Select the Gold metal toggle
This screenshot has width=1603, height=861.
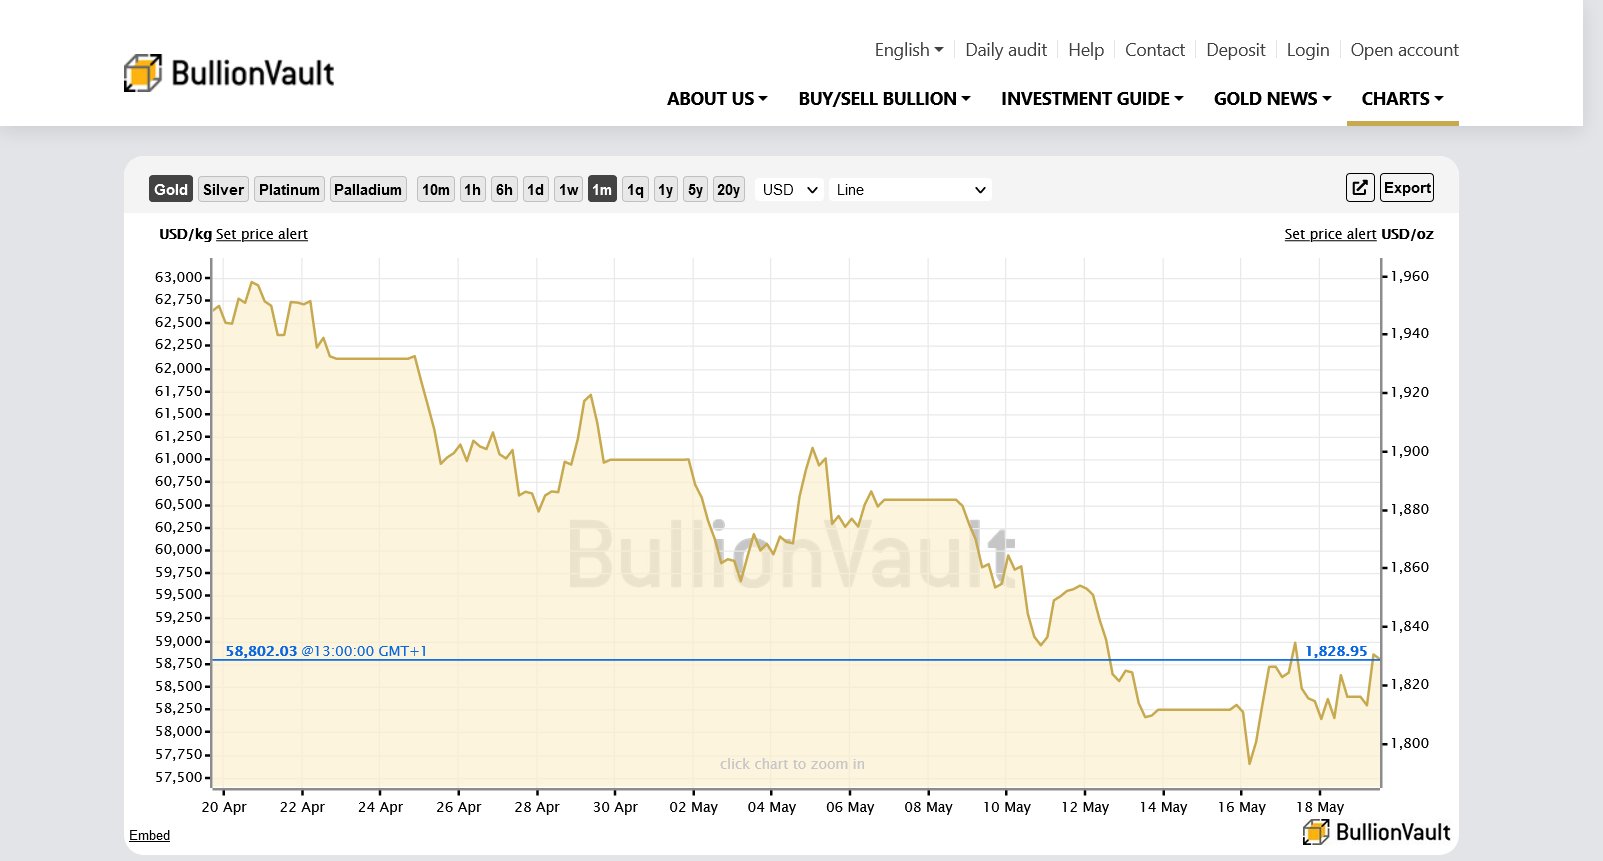(x=171, y=189)
